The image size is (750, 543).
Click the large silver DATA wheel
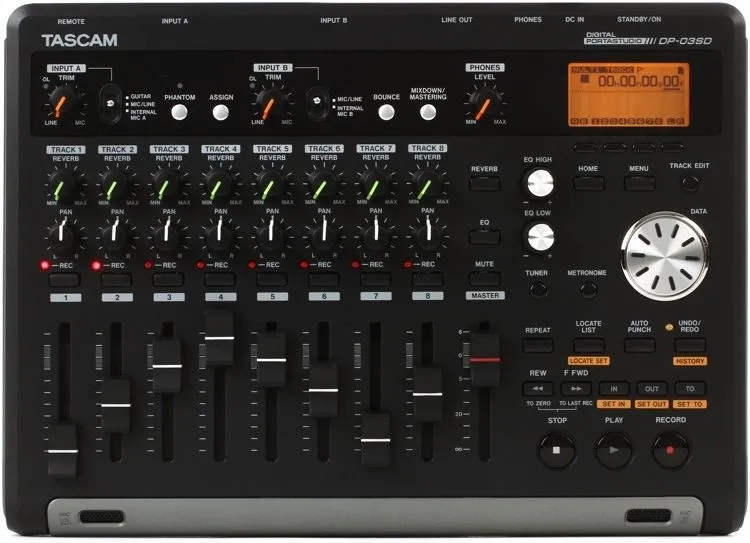[x=665, y=256]
